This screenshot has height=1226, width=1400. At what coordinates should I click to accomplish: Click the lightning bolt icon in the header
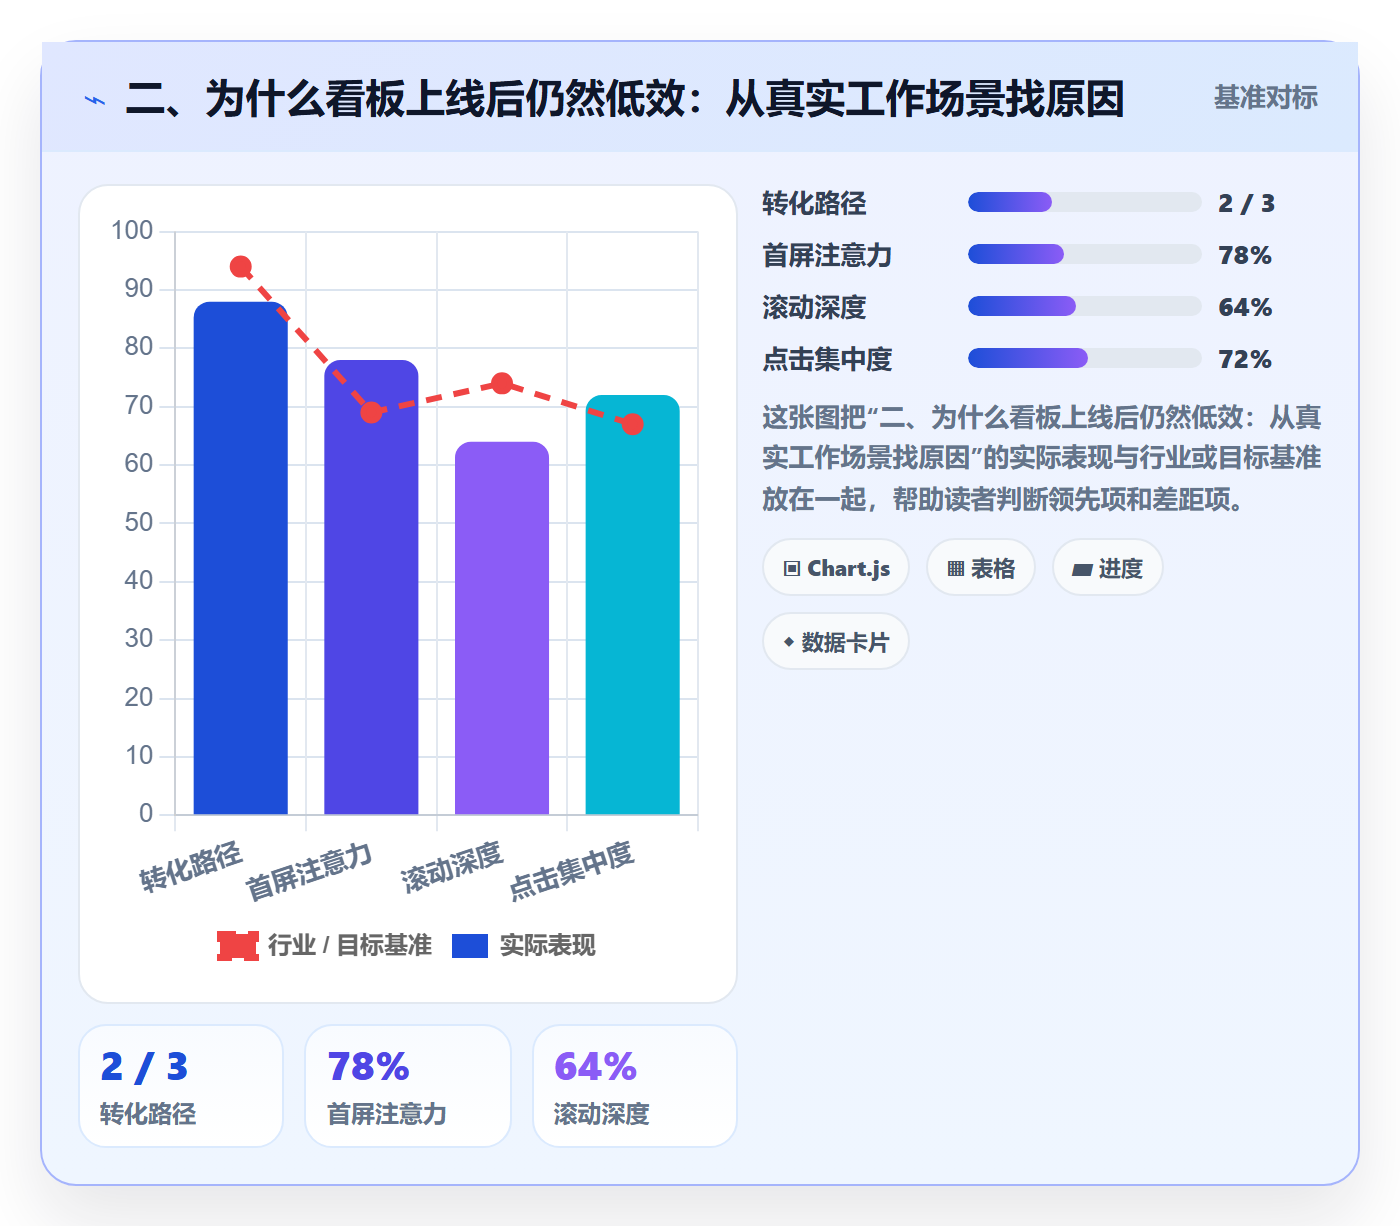tap(95, 100)
